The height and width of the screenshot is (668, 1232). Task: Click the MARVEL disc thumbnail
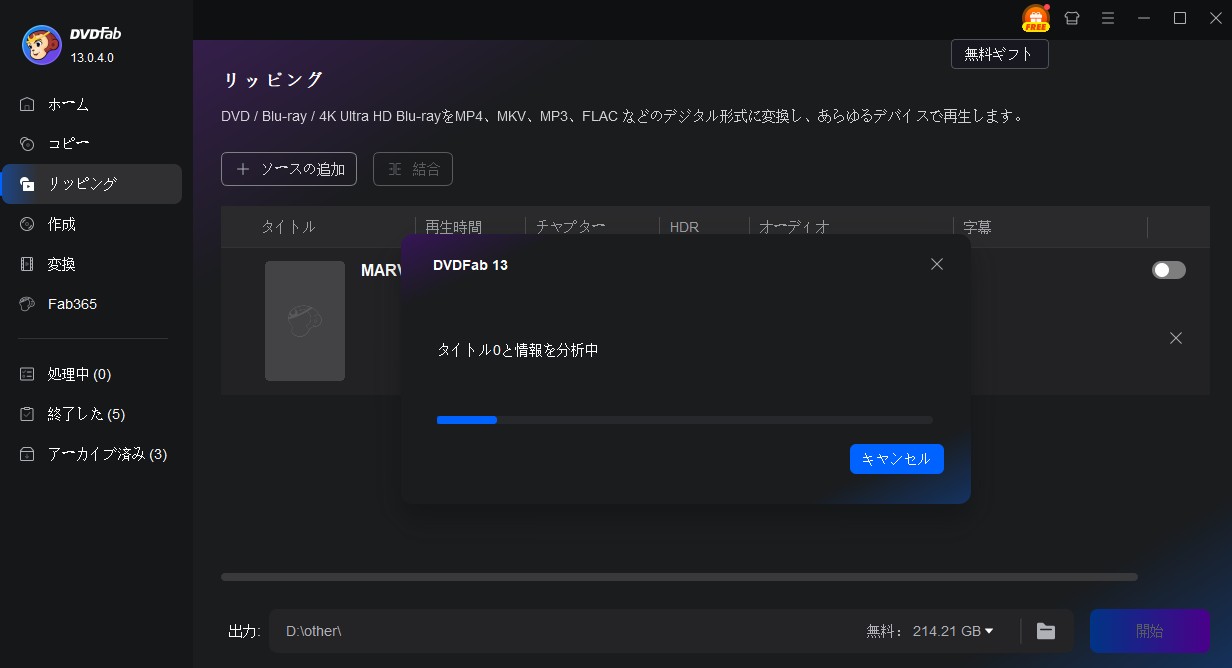(305, 321)
